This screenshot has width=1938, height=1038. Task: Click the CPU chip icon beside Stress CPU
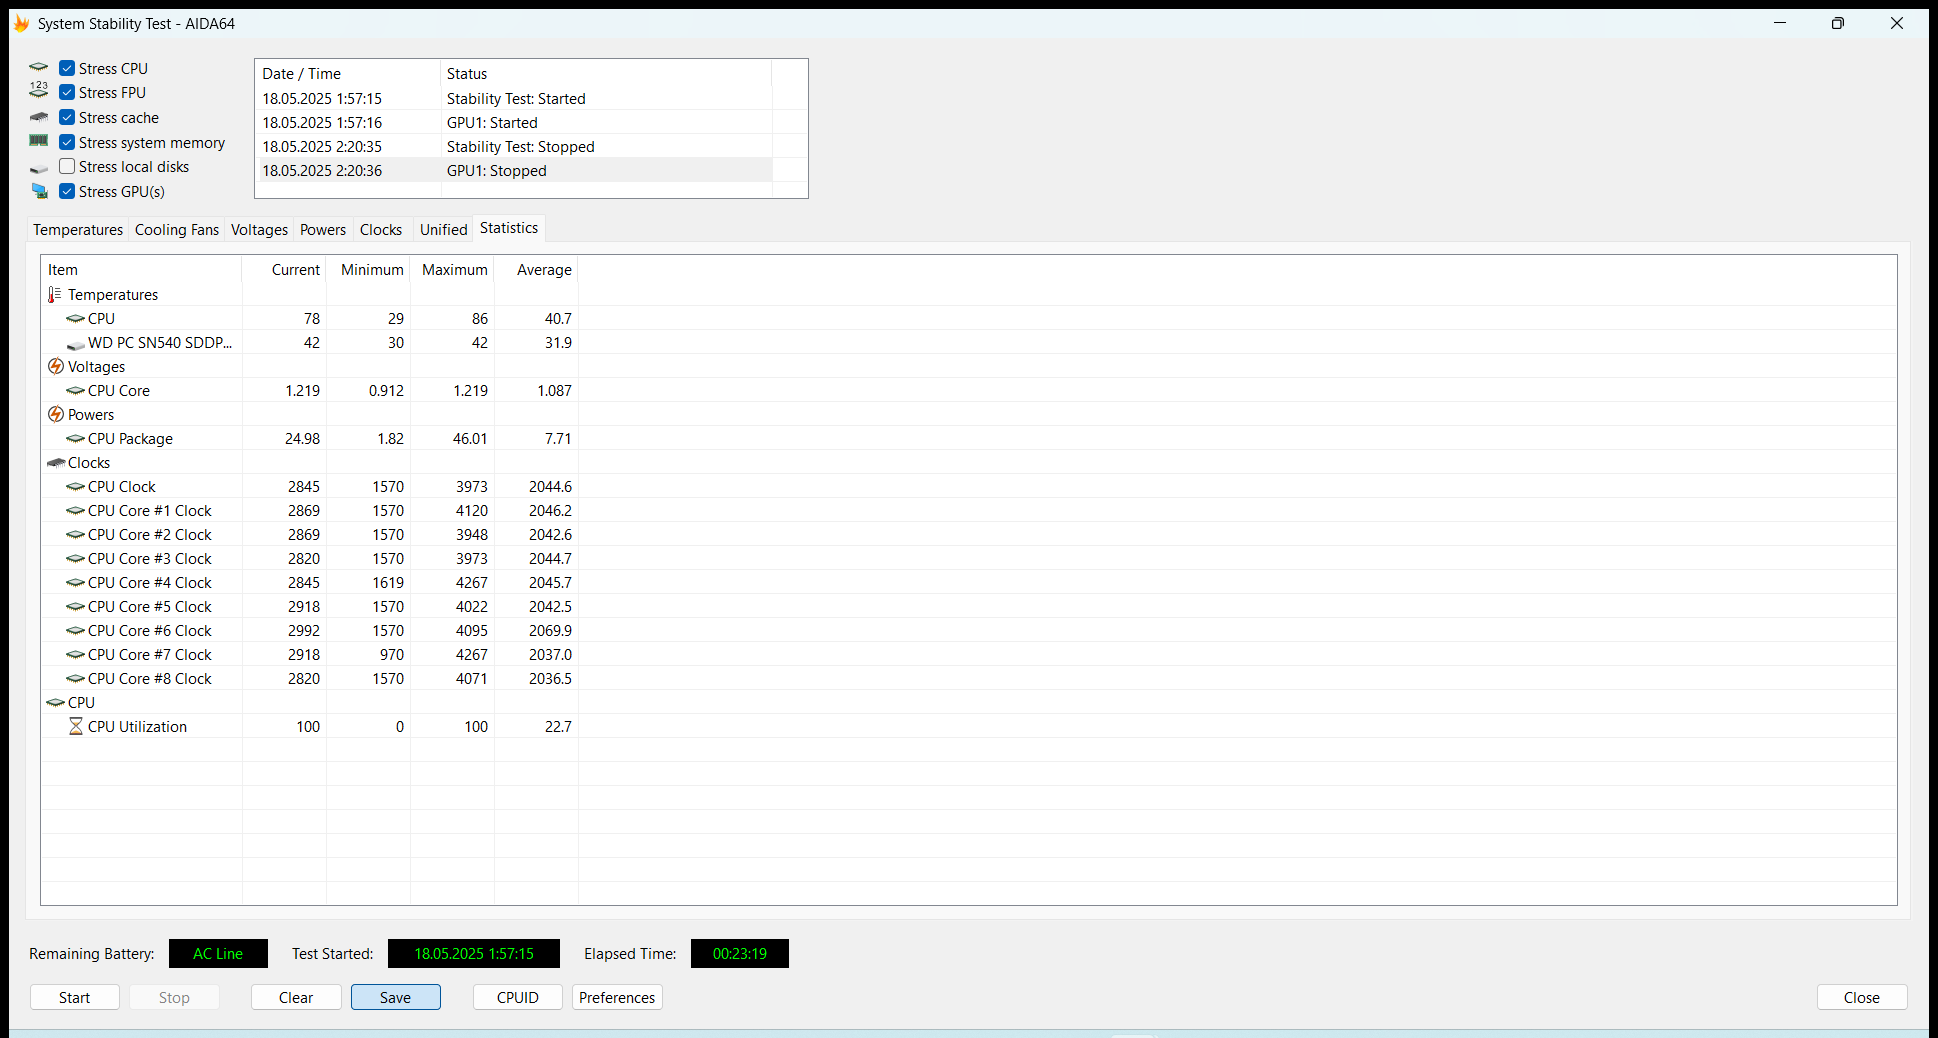pyautogui.click(x=39, y=68)
